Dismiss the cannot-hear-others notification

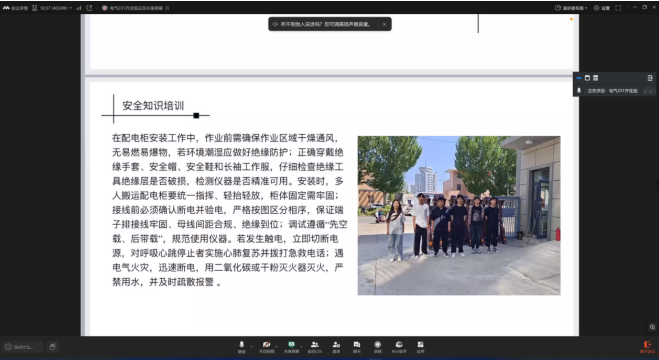[x=384, y=24]
